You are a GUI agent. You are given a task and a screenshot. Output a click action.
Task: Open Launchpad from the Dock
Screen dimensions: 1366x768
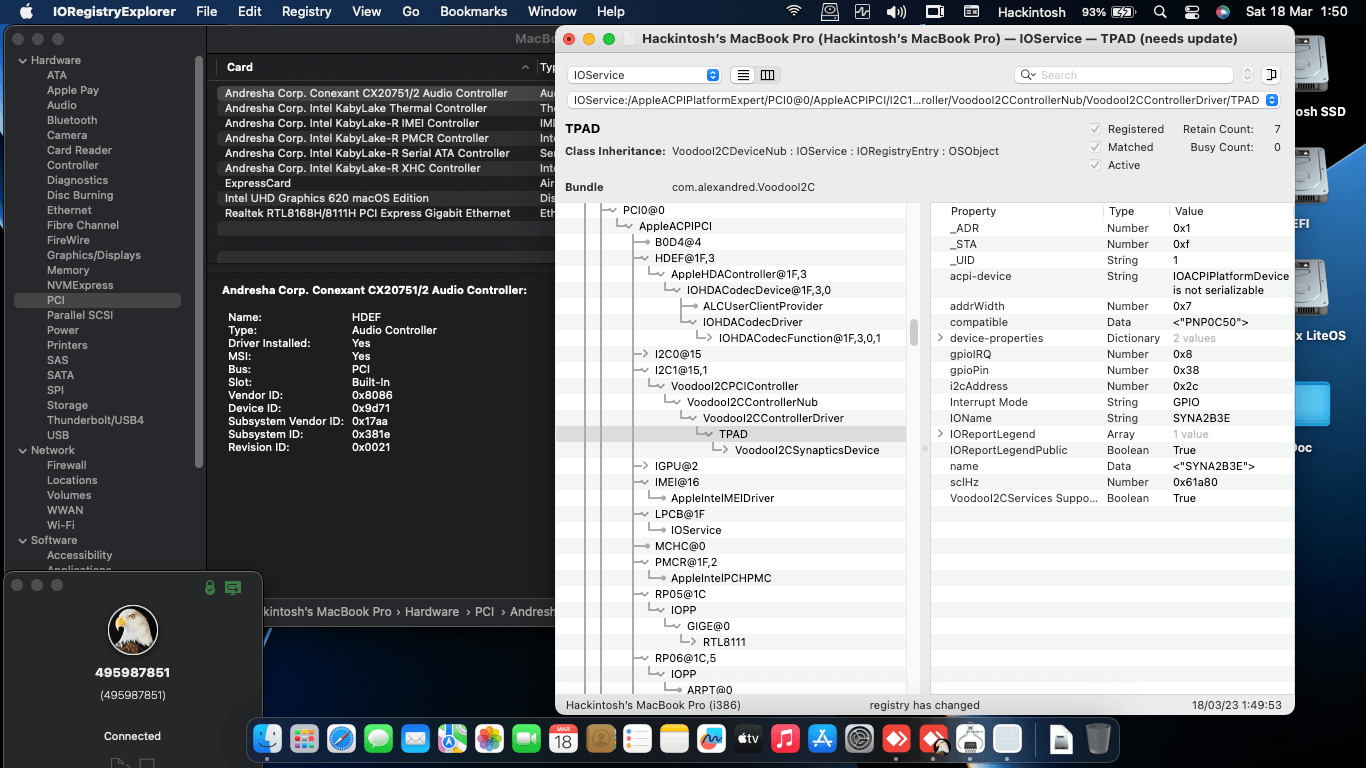tap(304, 739)
